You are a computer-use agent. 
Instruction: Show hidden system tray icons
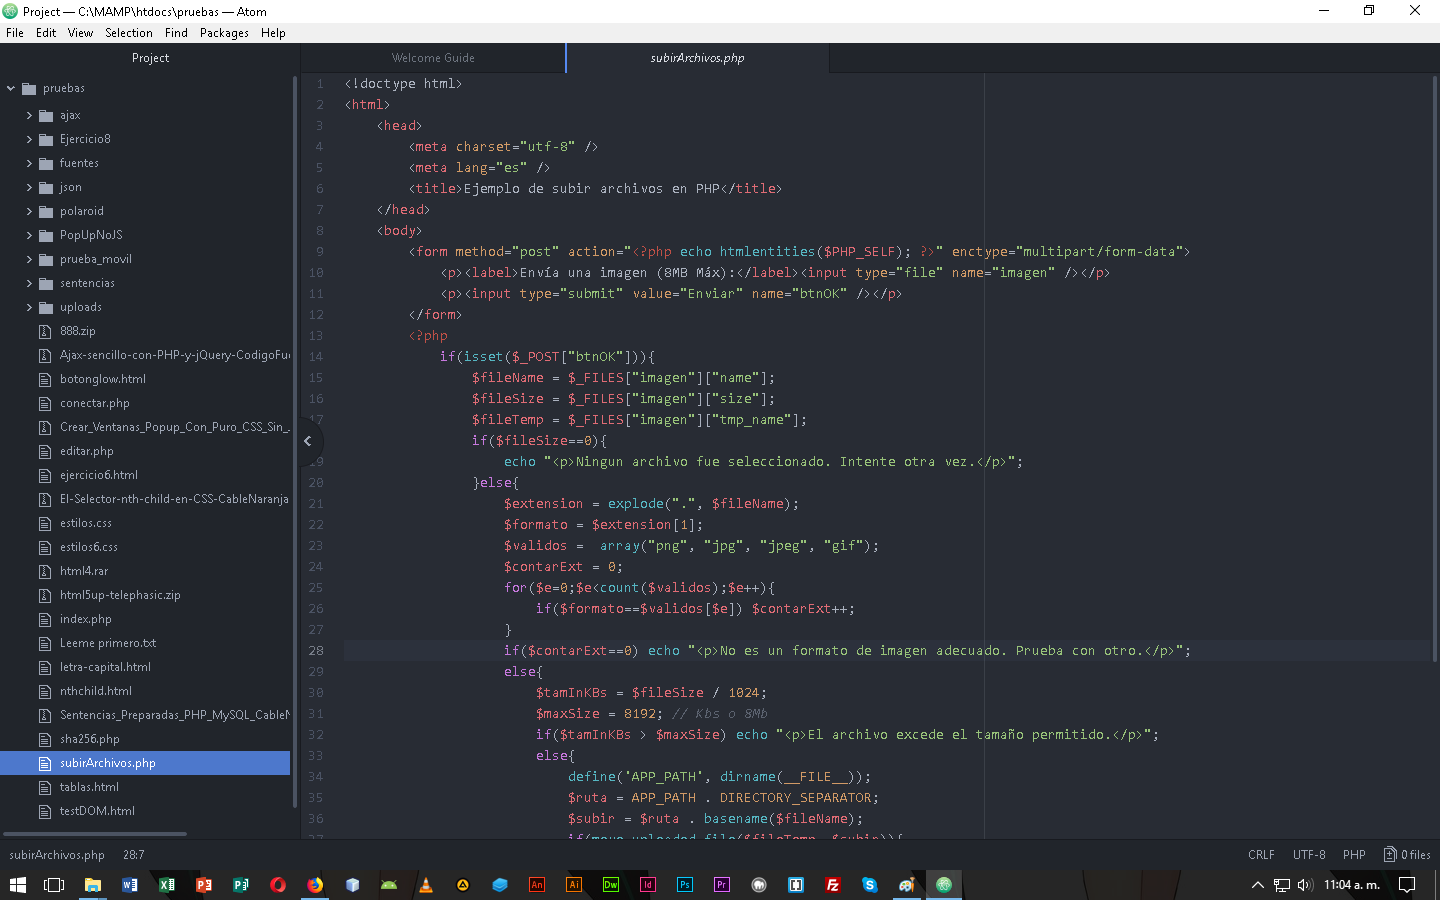click(x=1258, y=884)
